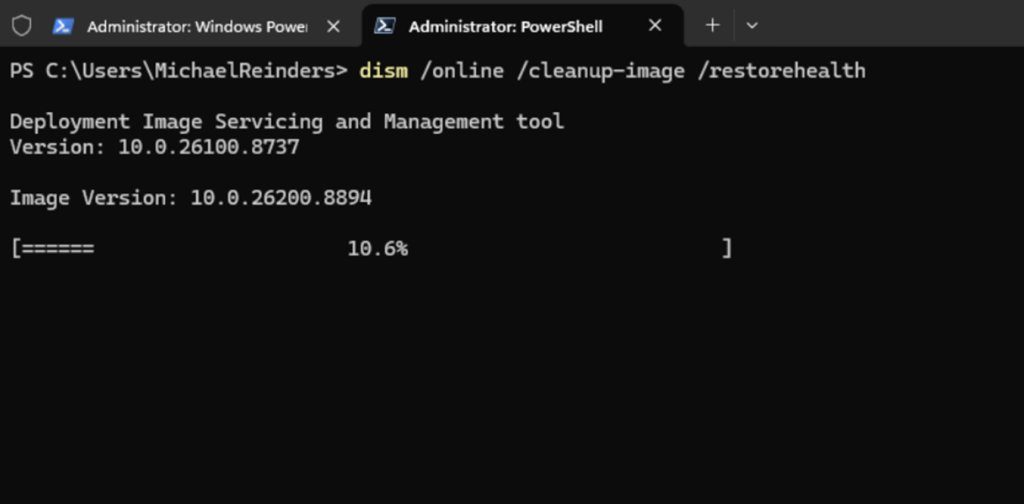The width and height of the screenshot is (1024, 504).
Task: Select the Administrator: PowerShell tab
Action: [522, 26]
